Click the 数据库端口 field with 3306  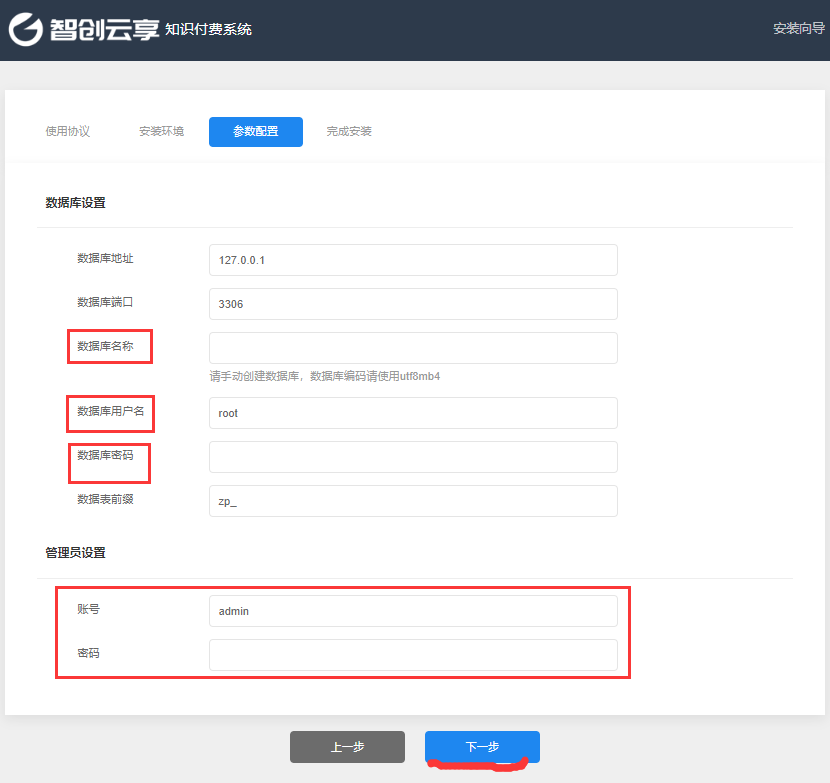click(413, 304)
